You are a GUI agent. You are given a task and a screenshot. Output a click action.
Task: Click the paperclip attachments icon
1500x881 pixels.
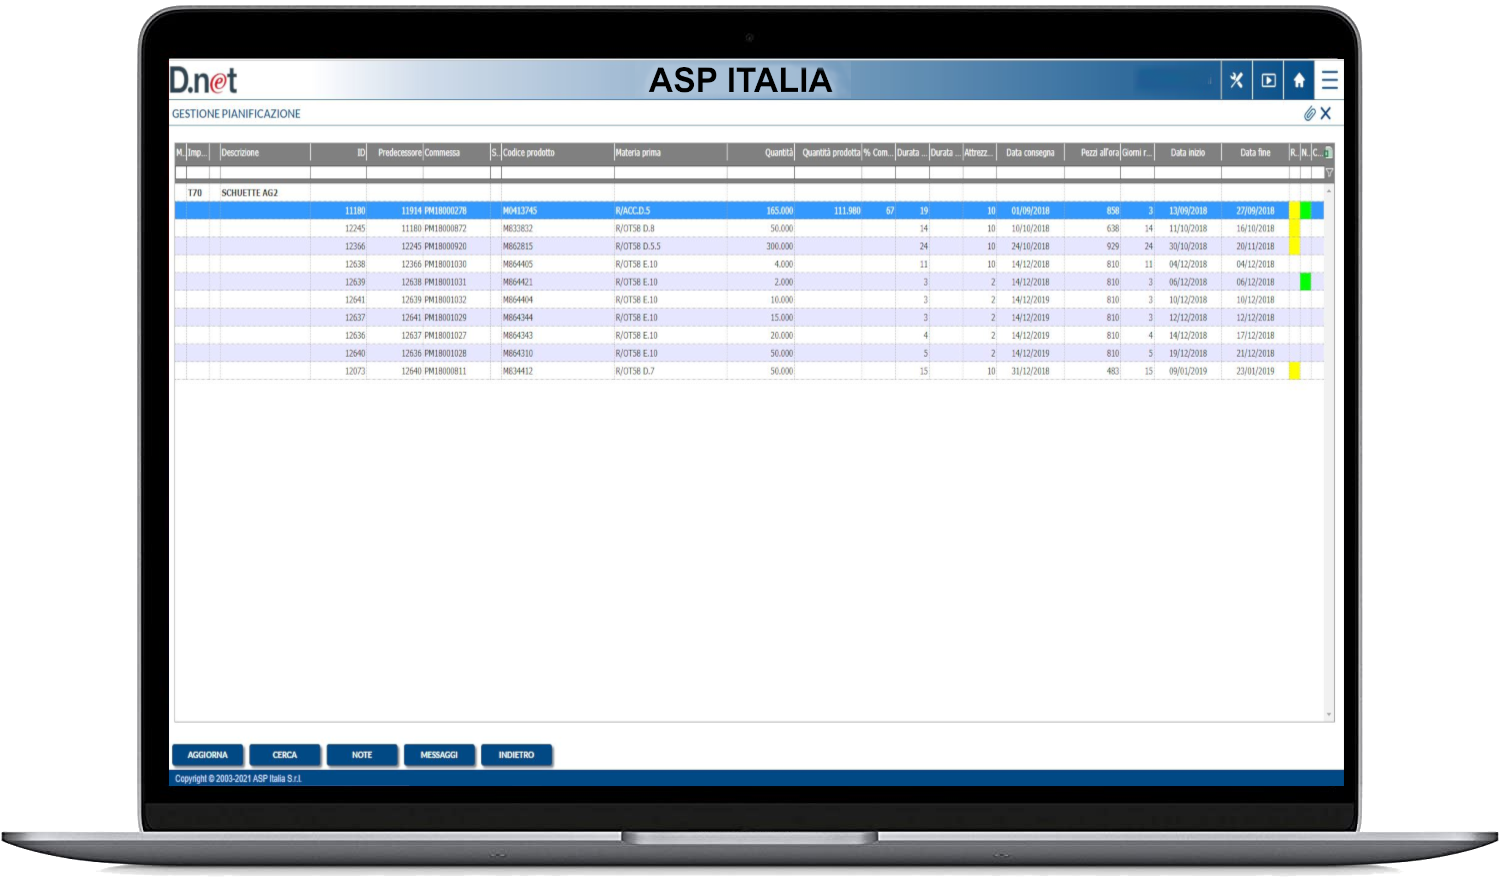point(1309,114)
